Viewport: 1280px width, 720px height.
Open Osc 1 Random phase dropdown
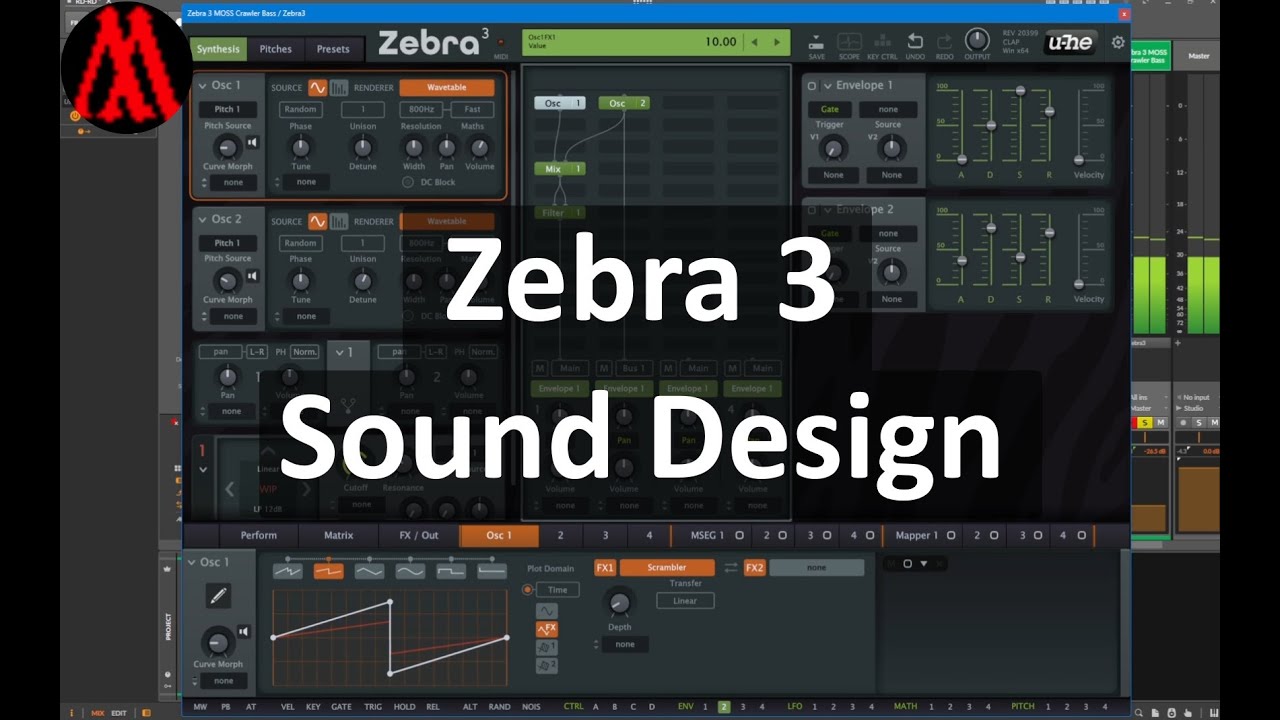(300, 110)
